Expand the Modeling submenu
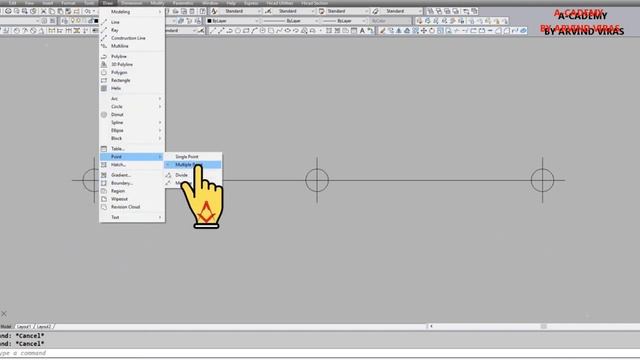Image resolution: width=640 pixels, height=360 pixels. pyautogui.click(x=132, y=12)
